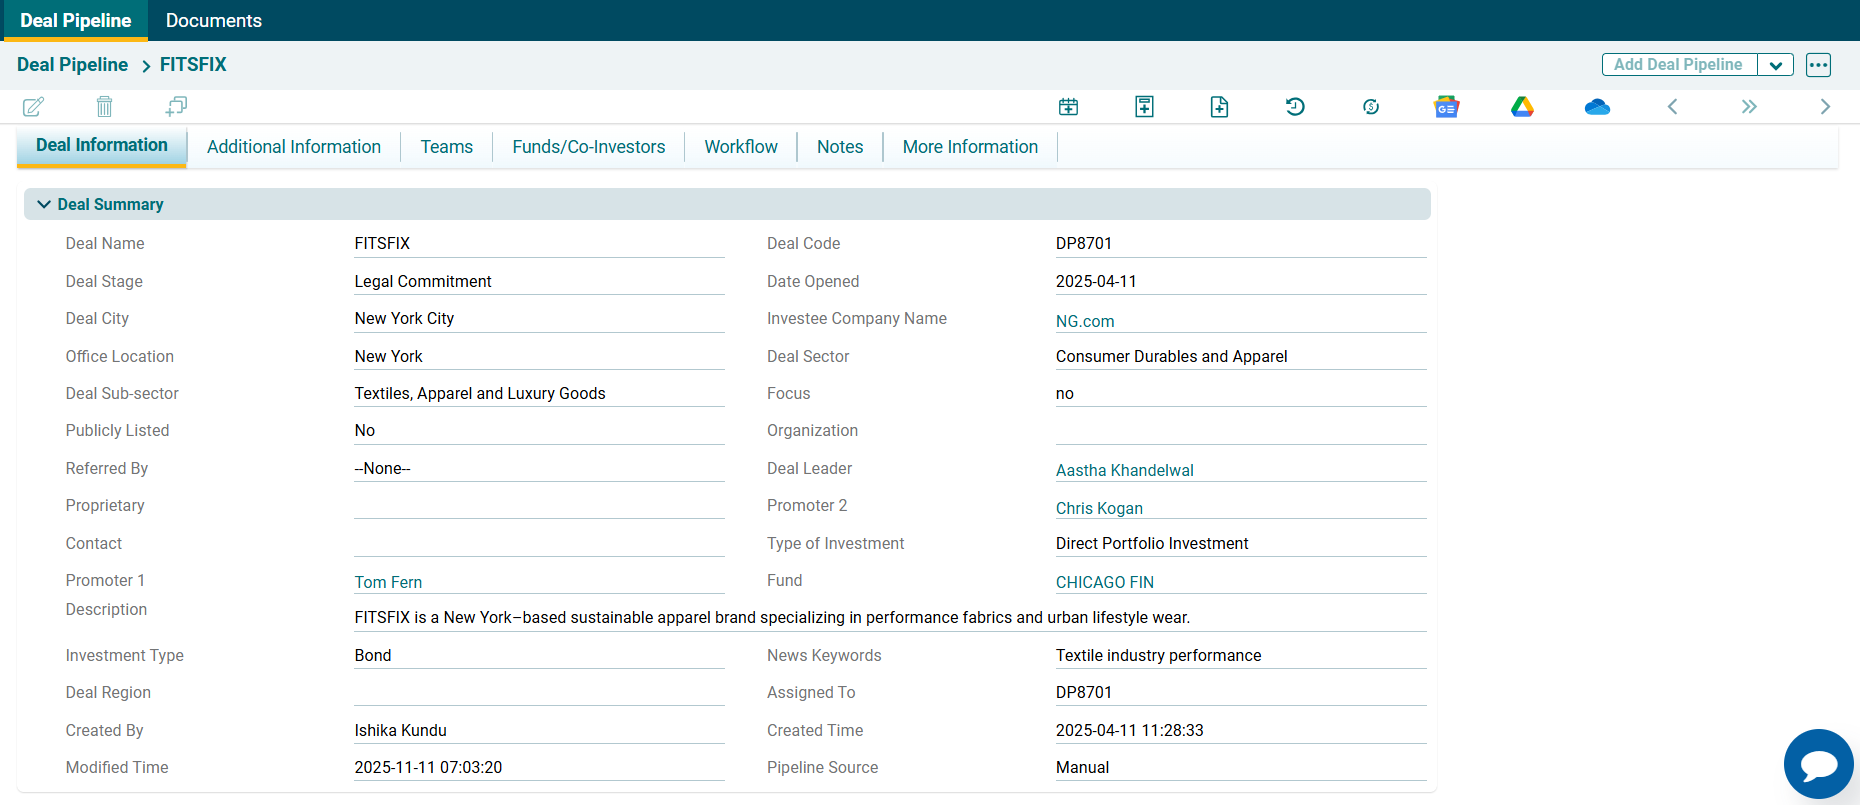Image resolution: width=1860 pixels, height=805 pixels.
Task: Click the Add Deal Pipeline button
Action: [x=1678, y=65]
